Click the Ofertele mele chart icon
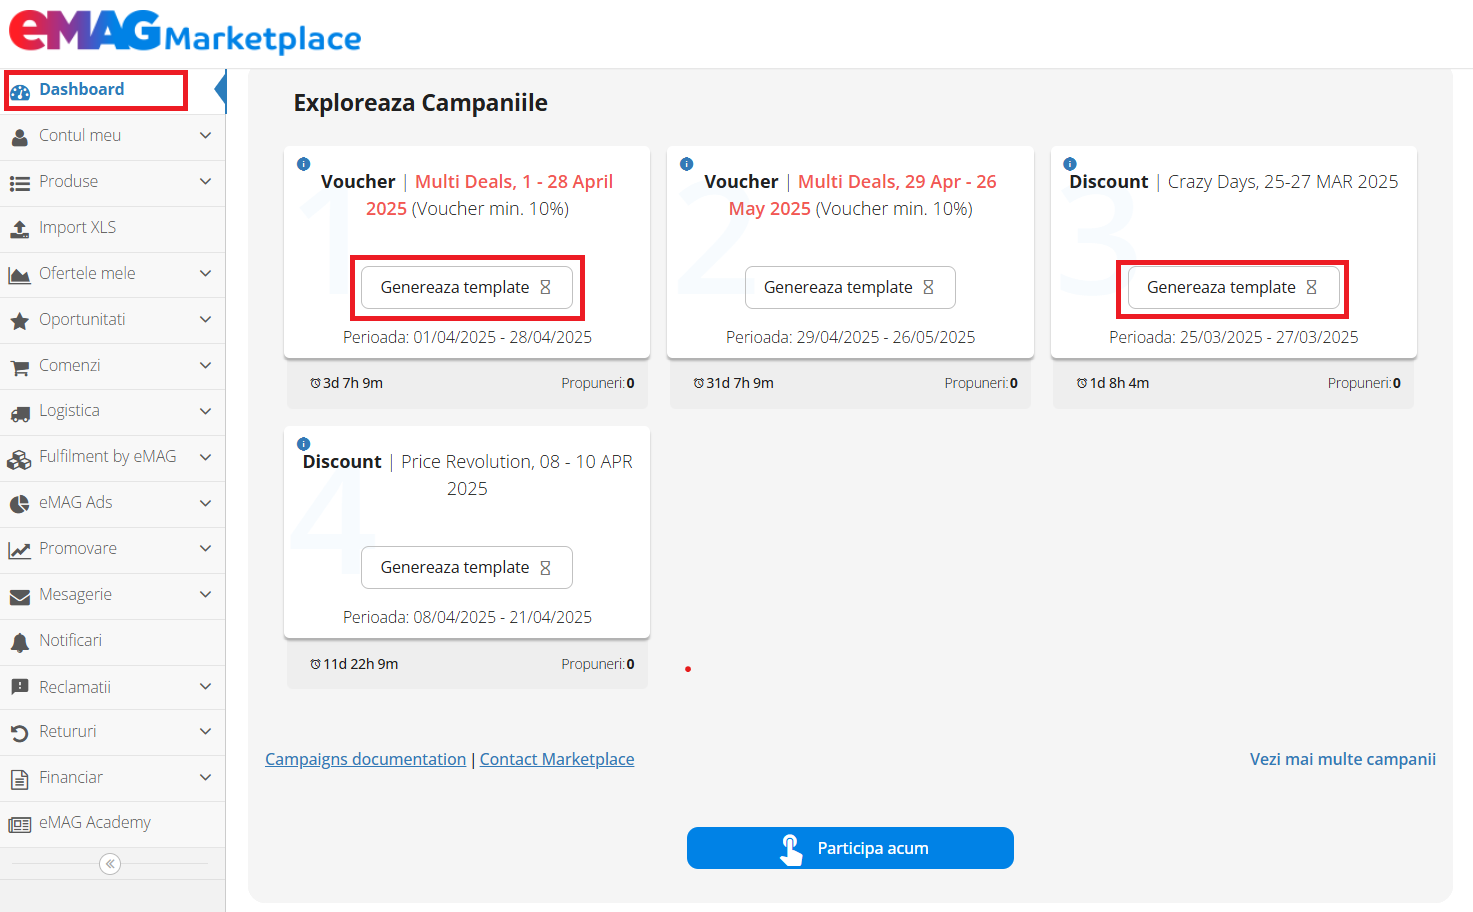 [20, 275]
